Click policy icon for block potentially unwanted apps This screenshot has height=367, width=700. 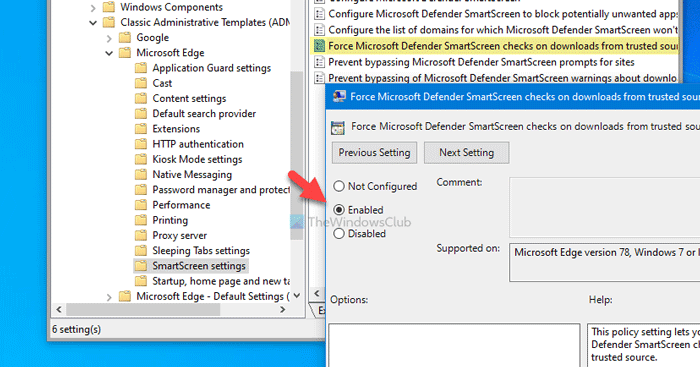click(319, 14)
